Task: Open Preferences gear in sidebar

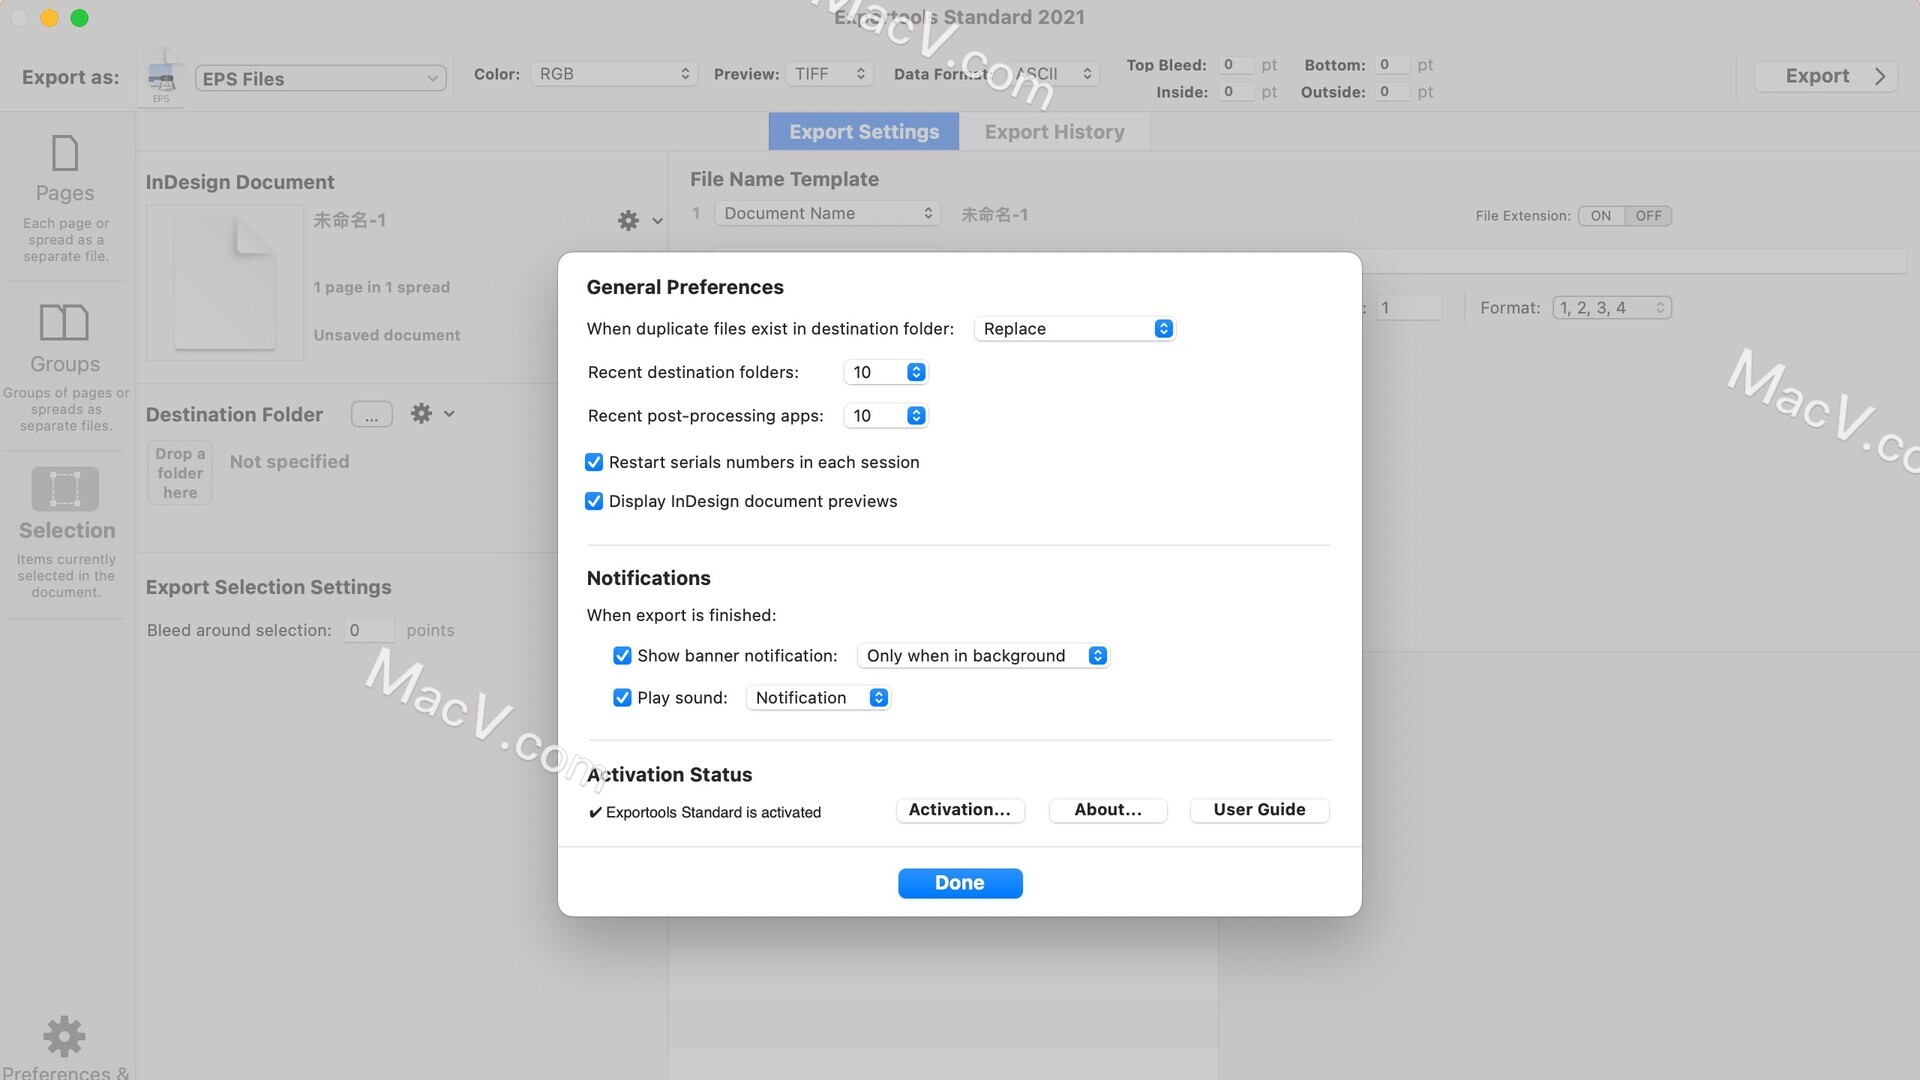Action: pos(64,1036)
